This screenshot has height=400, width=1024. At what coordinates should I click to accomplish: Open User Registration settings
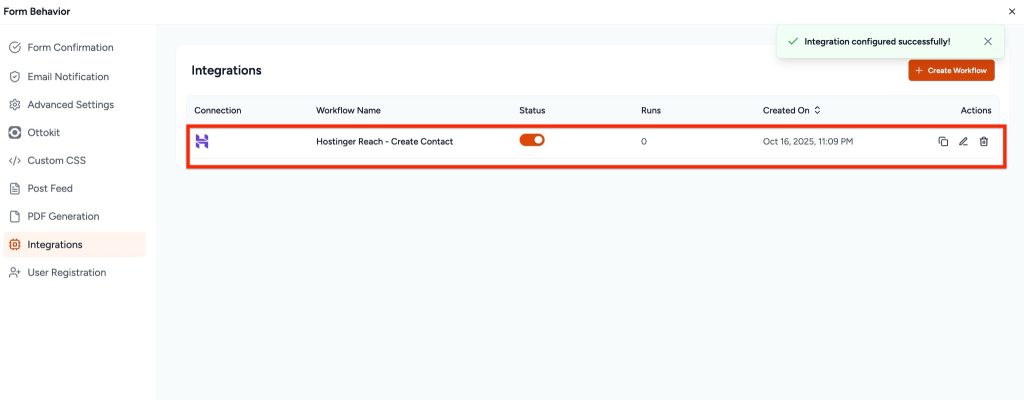tap(66, 272)
